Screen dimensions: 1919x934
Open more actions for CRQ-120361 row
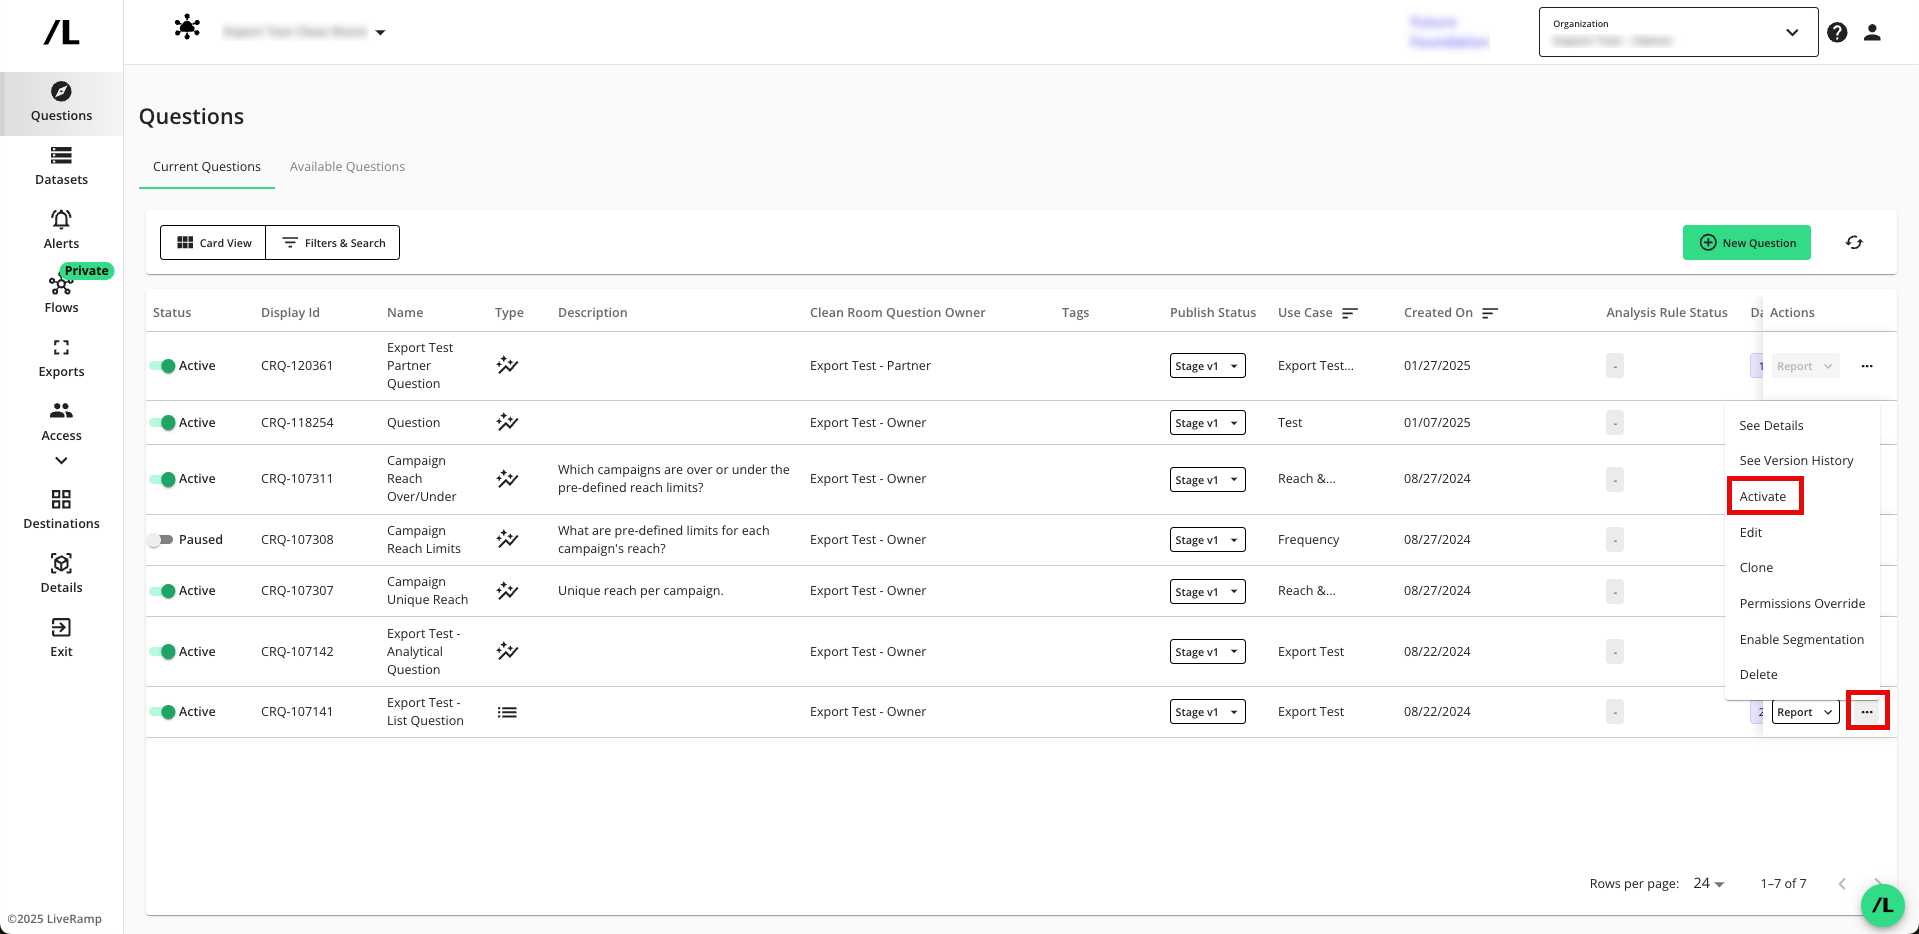1867,366
